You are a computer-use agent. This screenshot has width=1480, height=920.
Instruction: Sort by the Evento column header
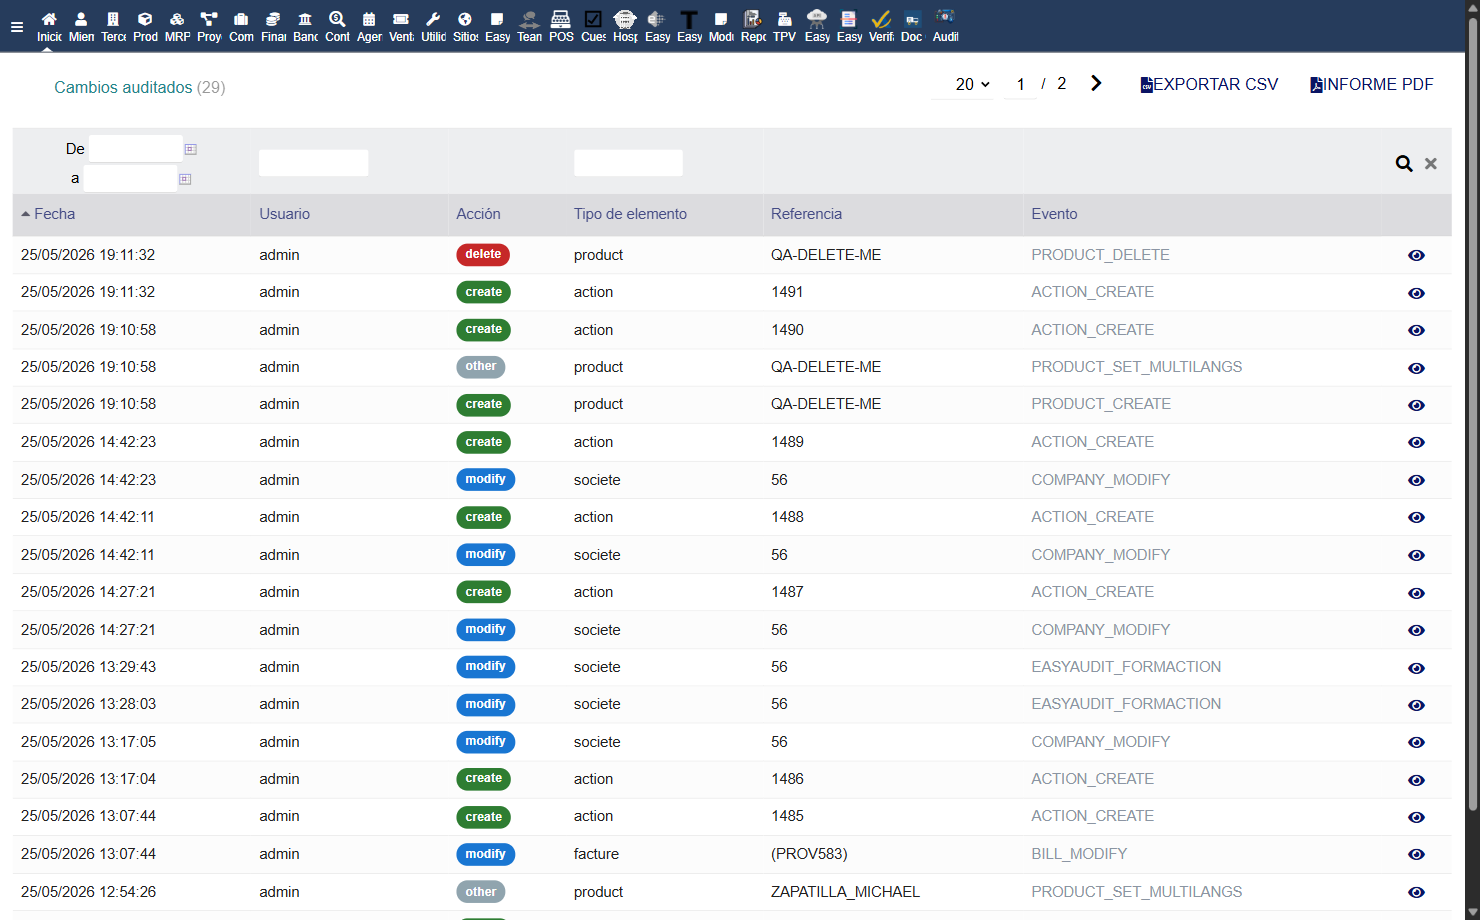pos(1054,214)
